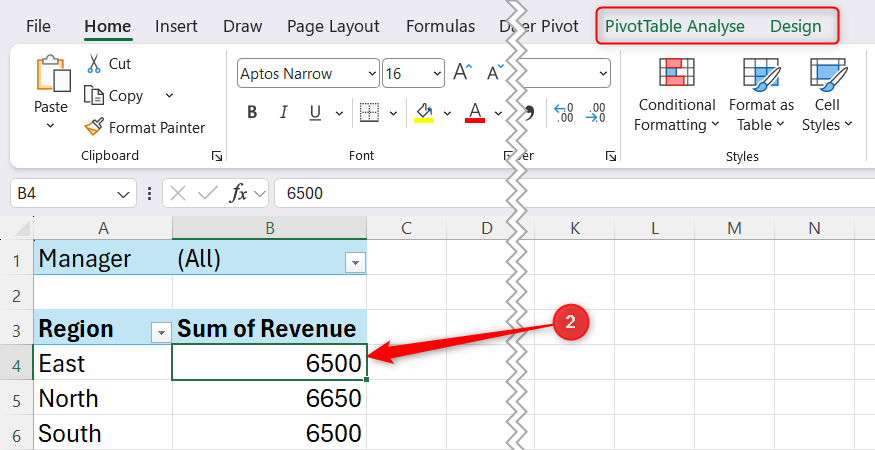Screen dimensions: 875x450
Task: Select column C header
Action: (x=406, y=228)
